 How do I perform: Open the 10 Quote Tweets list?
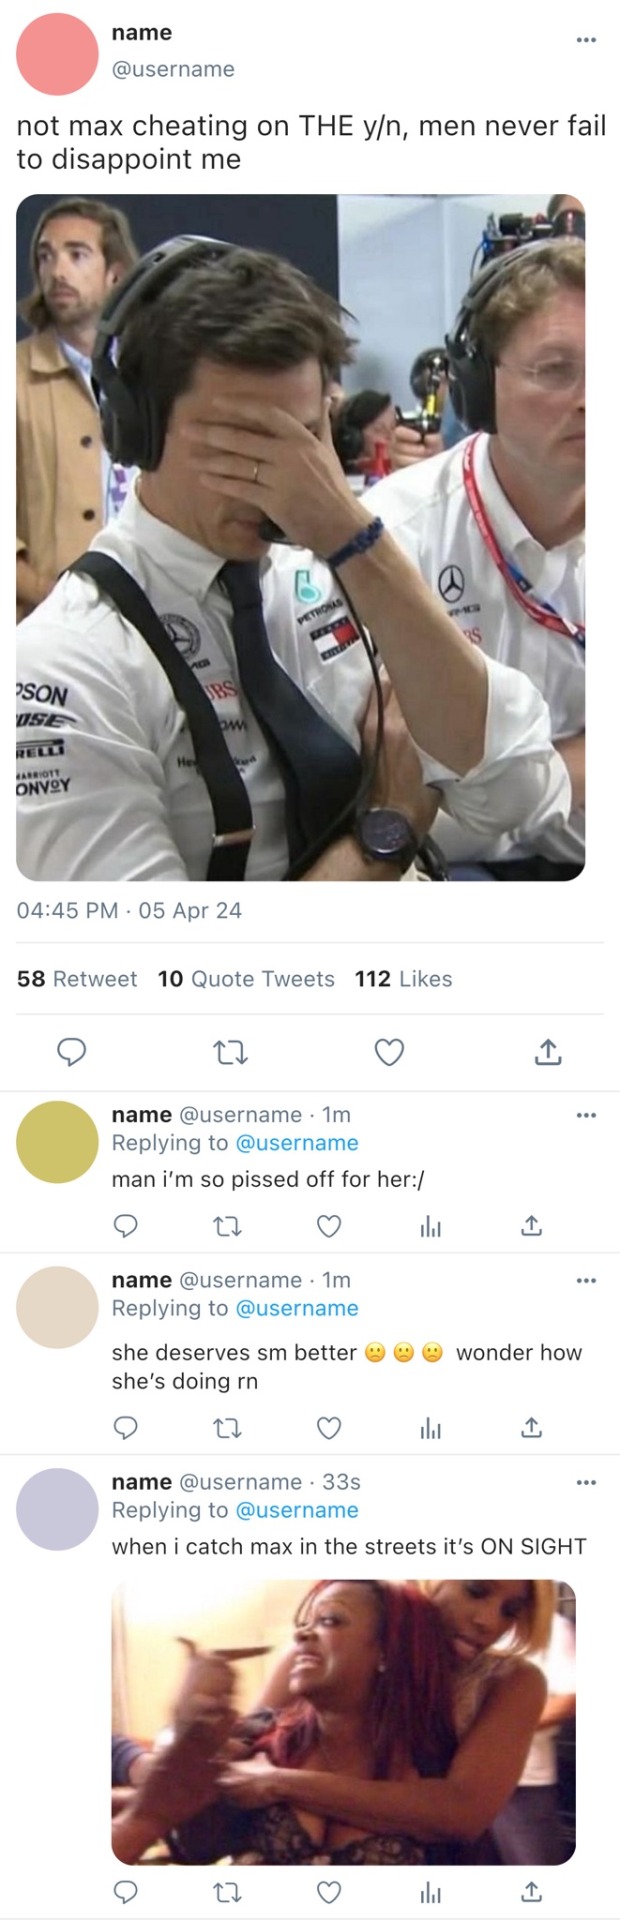click(246, 979)
